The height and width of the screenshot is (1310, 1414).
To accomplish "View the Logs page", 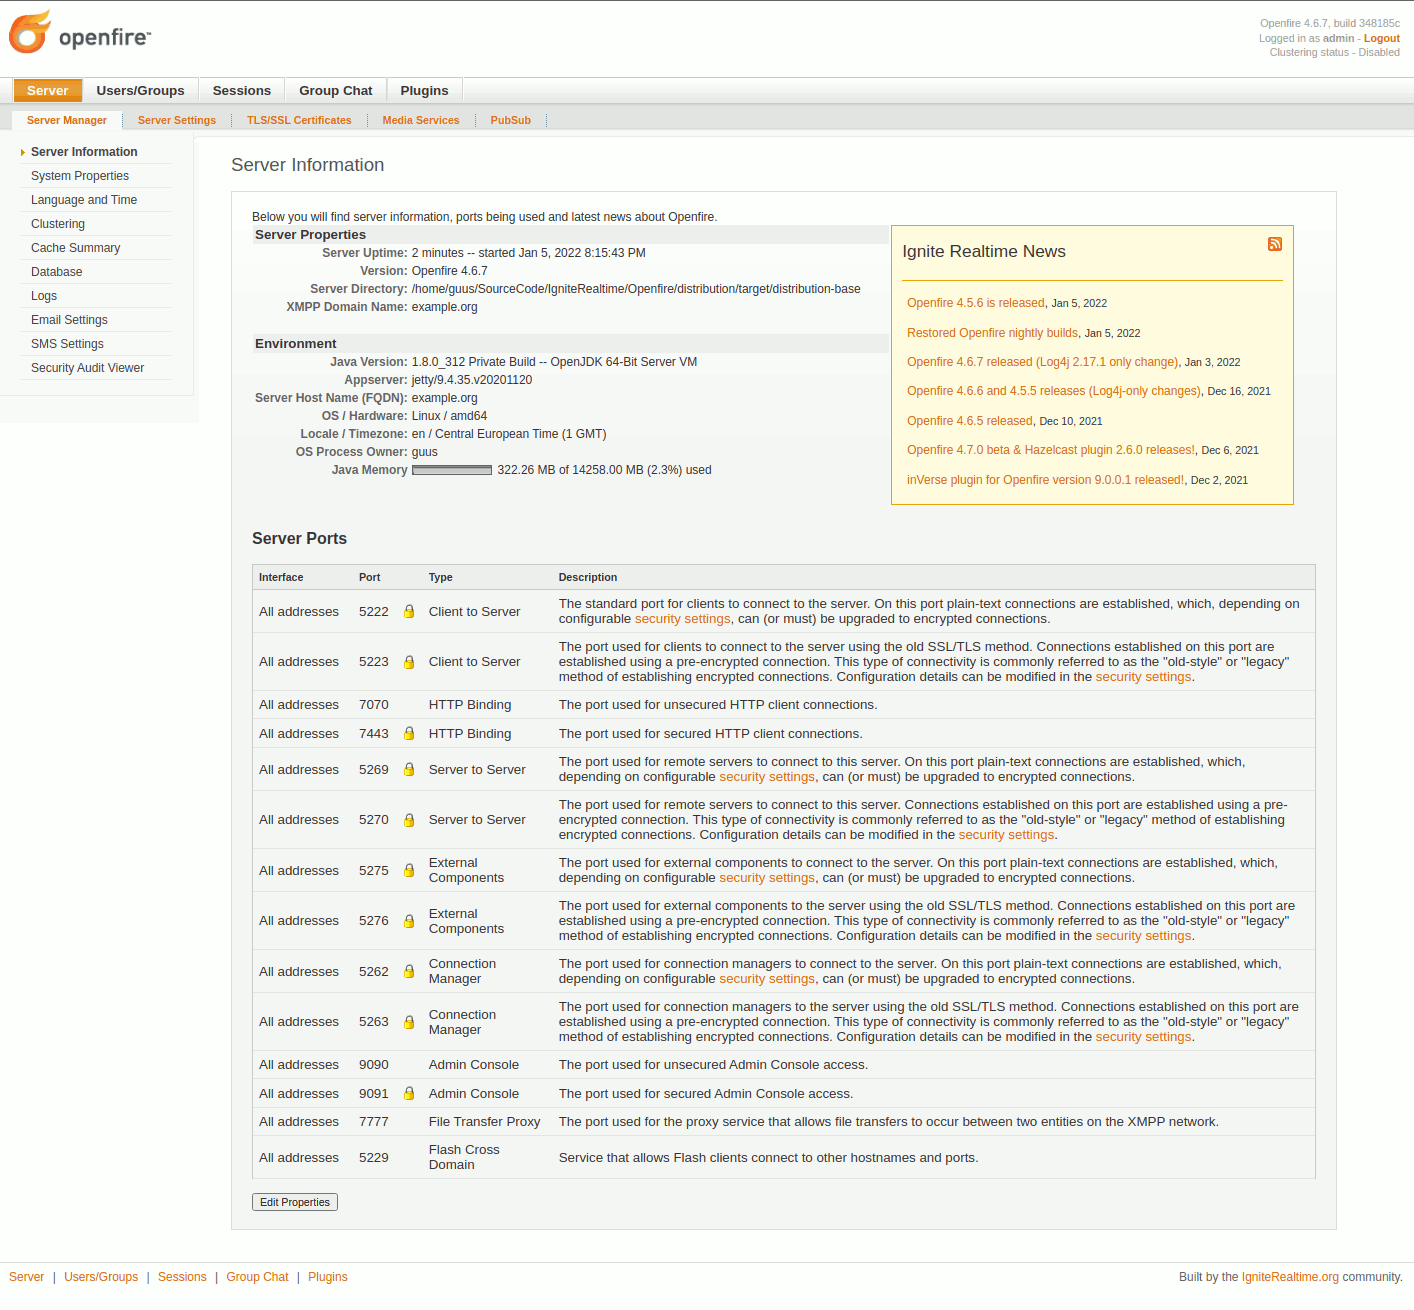I will [x=44, y=296].
